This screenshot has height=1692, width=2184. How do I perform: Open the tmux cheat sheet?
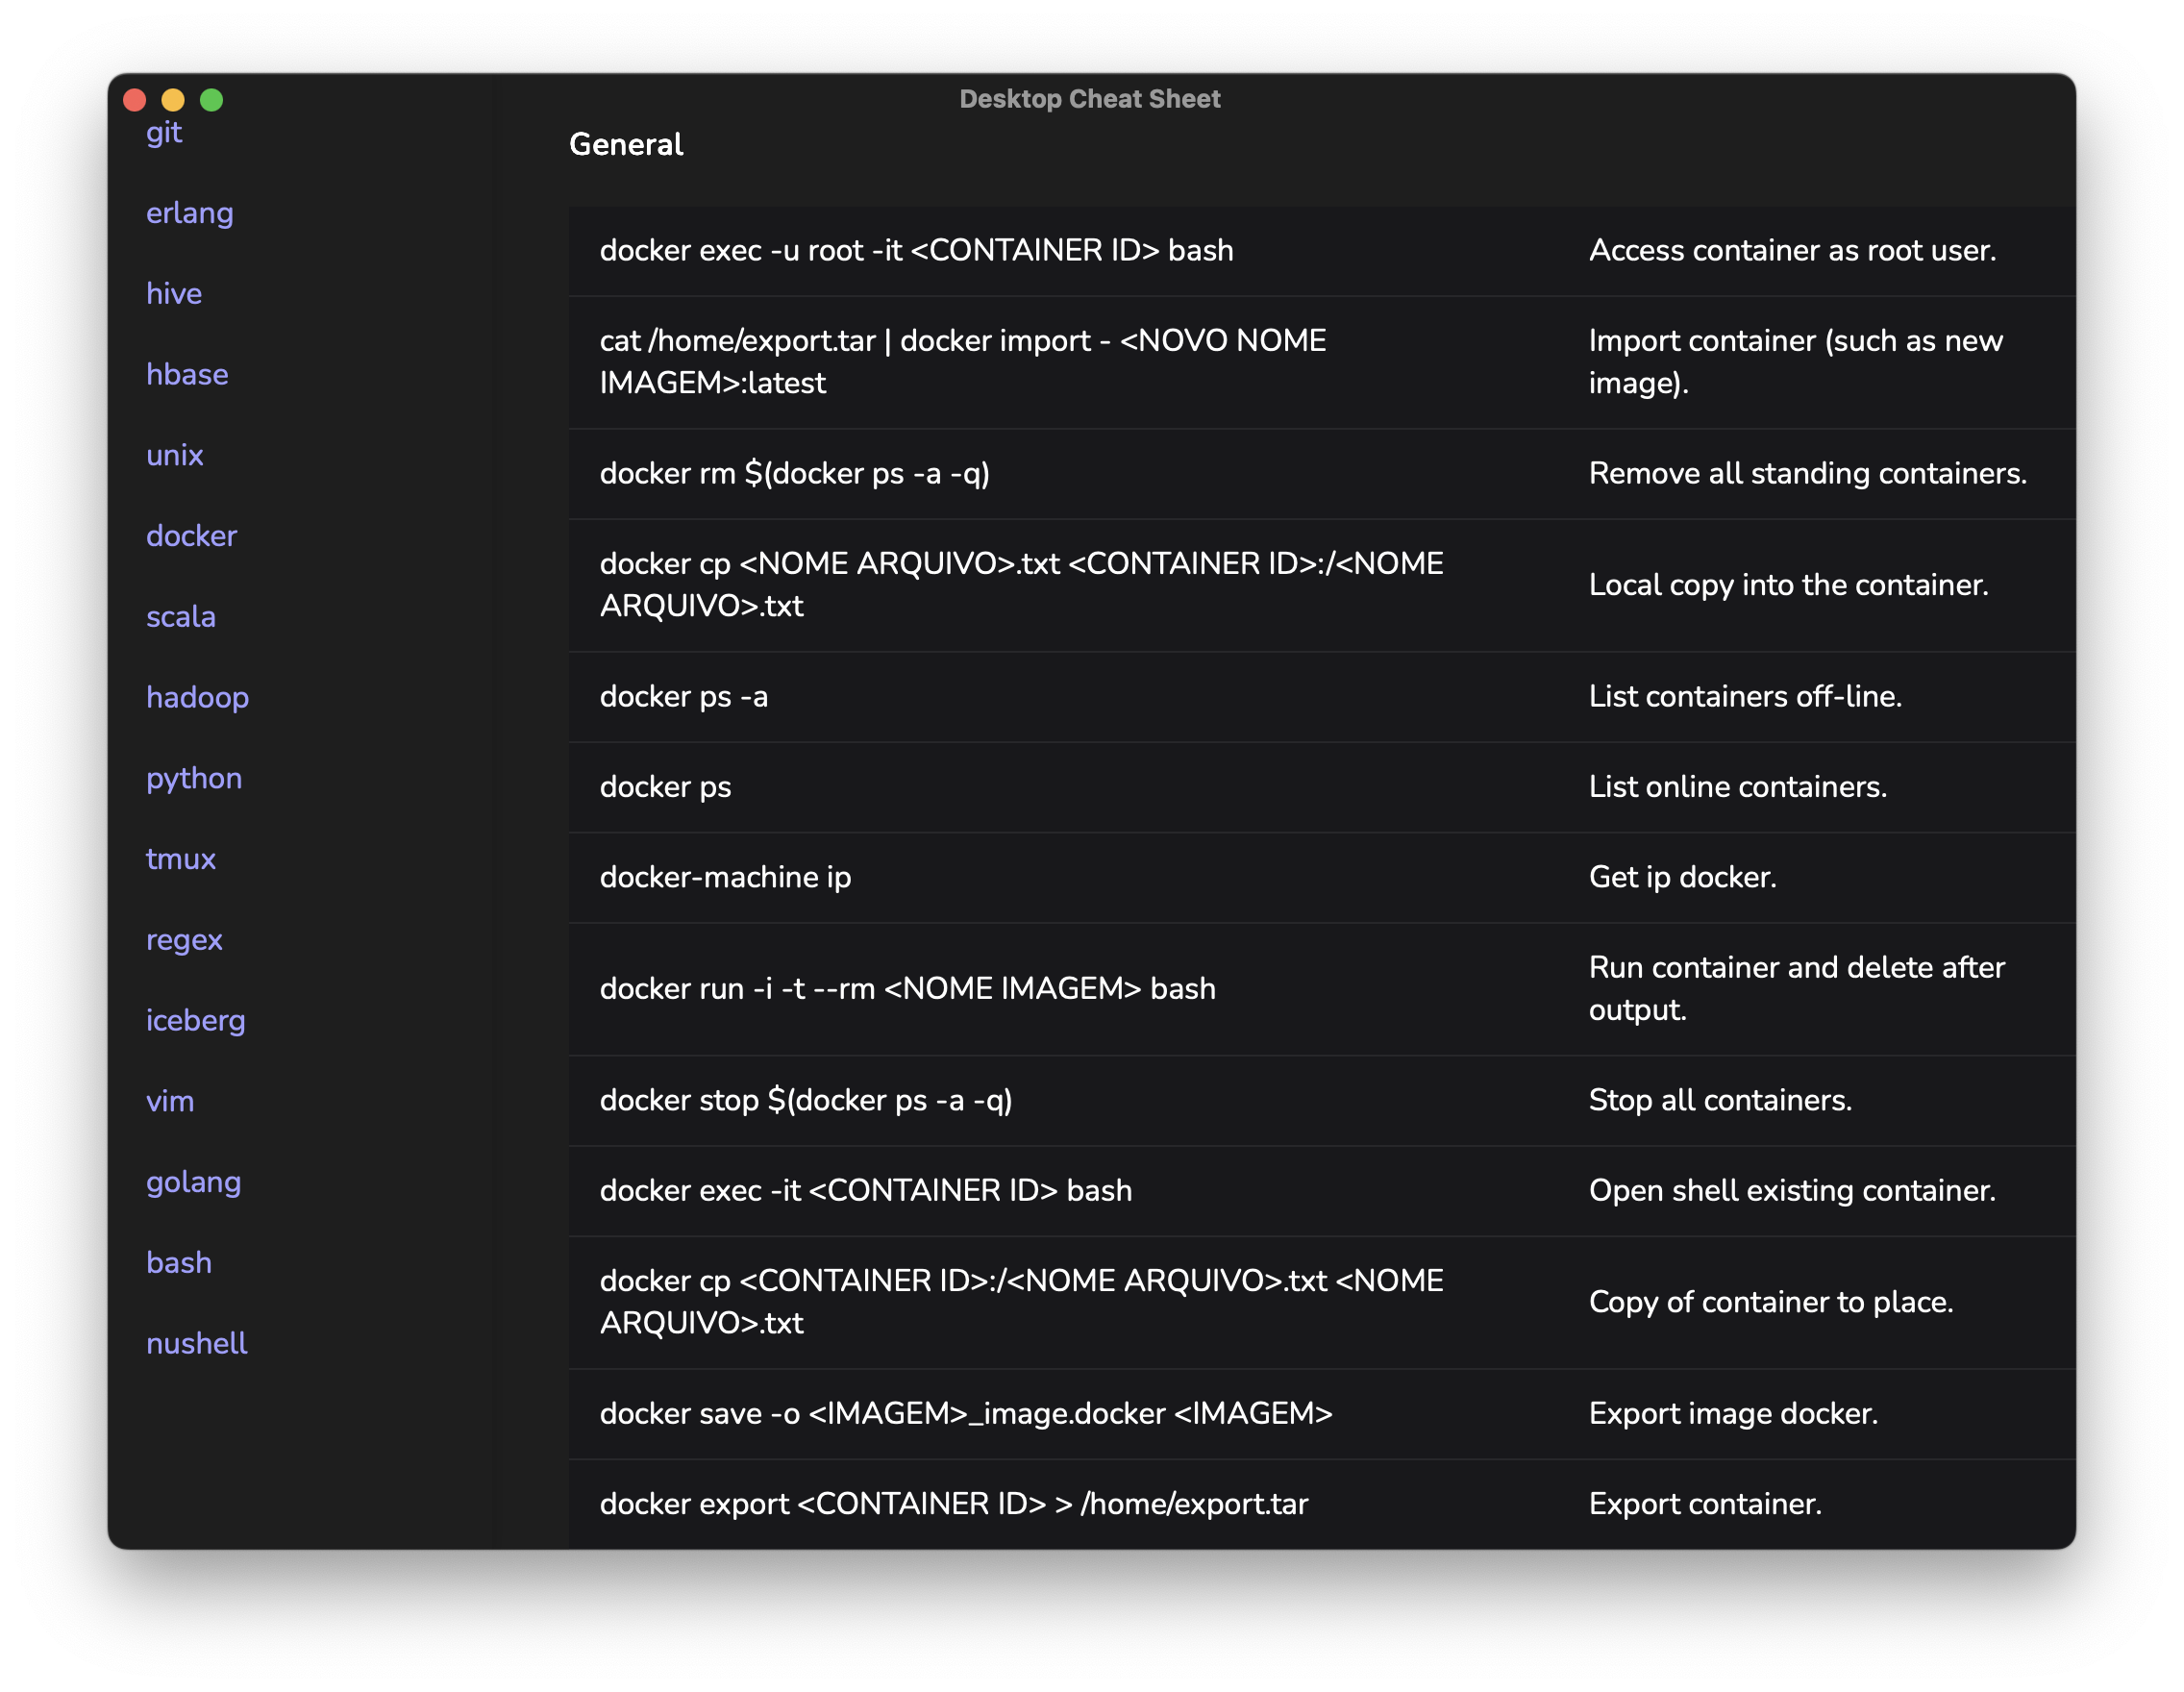pyautogui.click(x=181, y=859)
